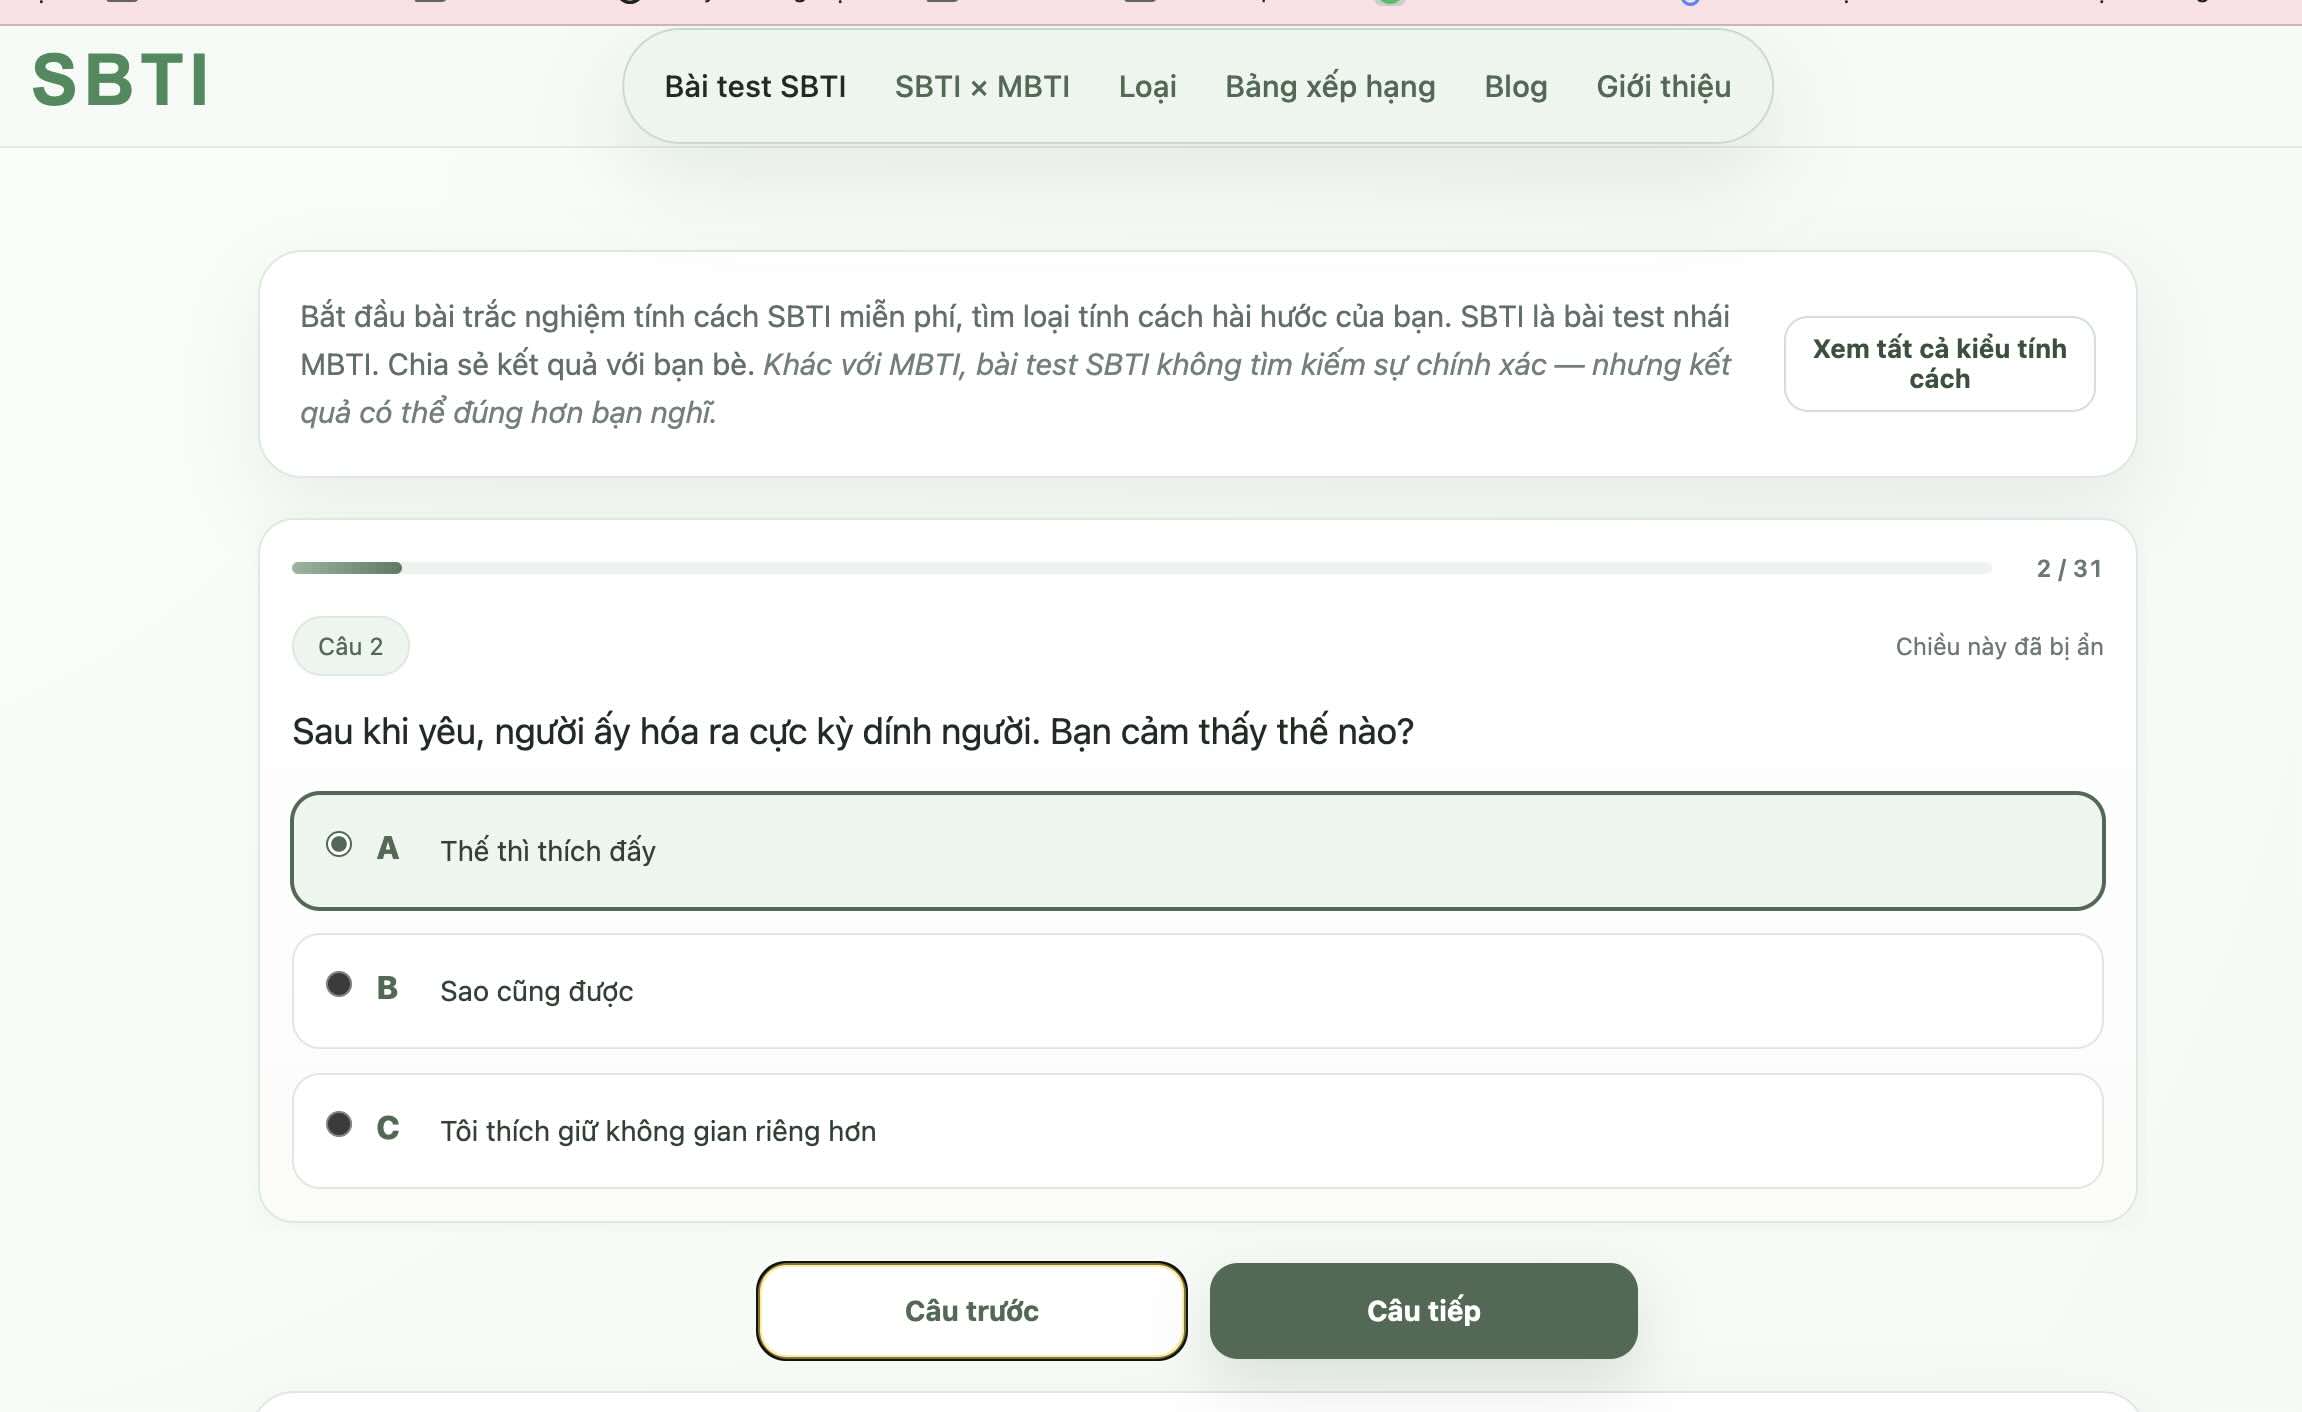The image size is (2302, 1412).
Task: Click the 'Câu trước' button
Action: [x=971, y=1310]
